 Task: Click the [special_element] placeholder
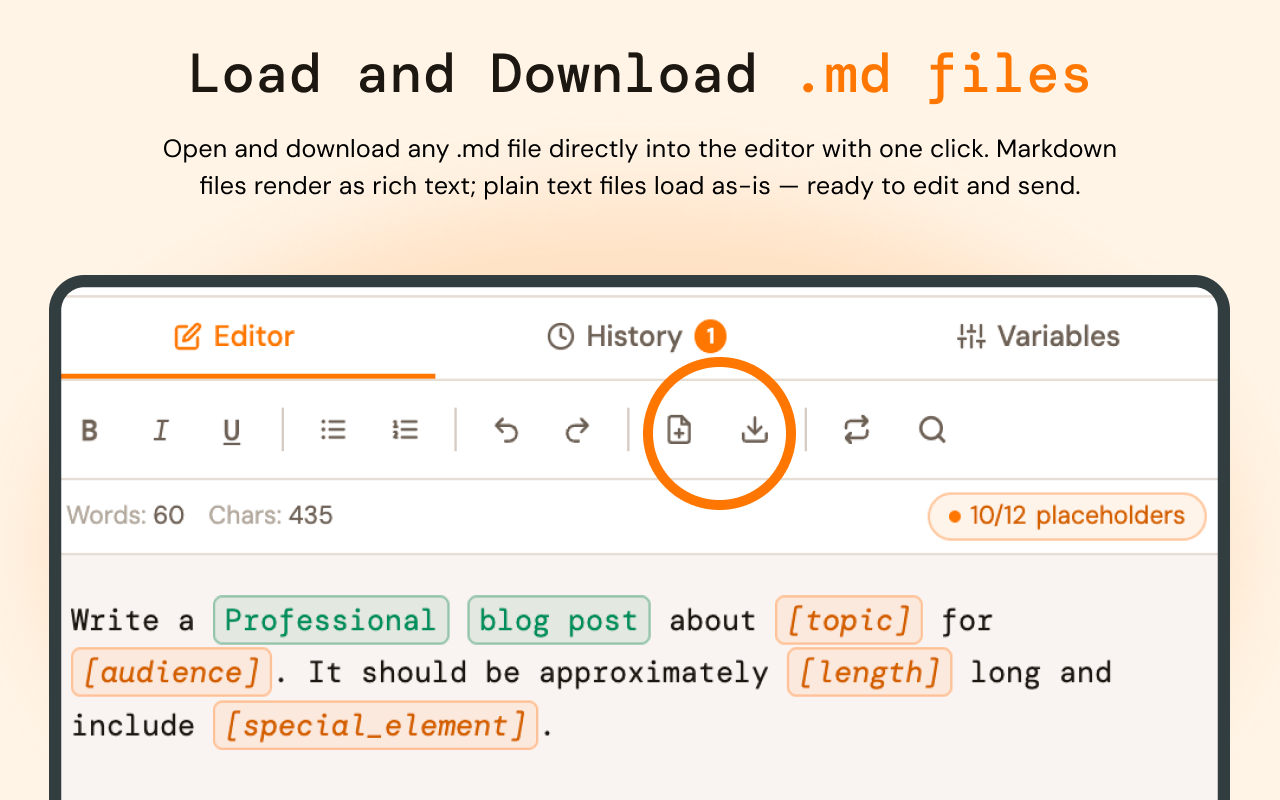(x=375, y=725)
